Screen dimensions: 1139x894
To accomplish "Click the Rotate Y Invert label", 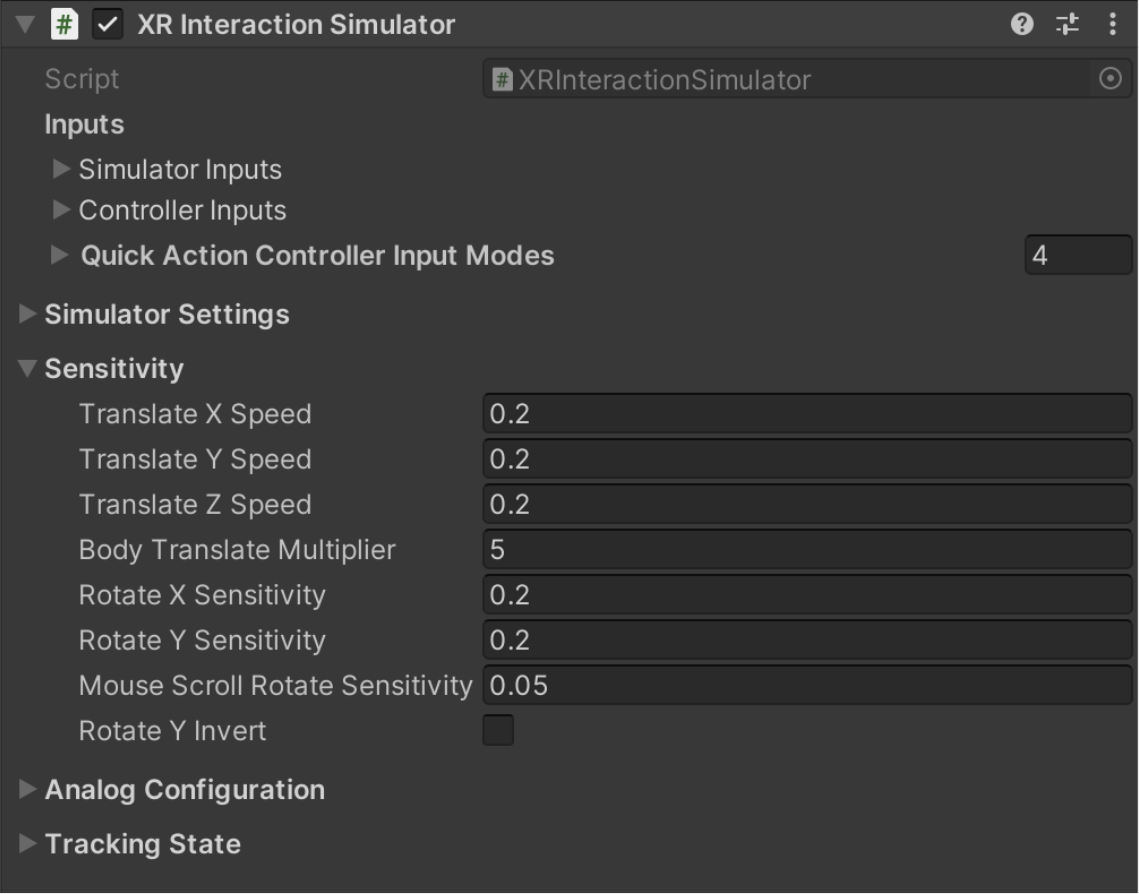I will pos(172,731).
